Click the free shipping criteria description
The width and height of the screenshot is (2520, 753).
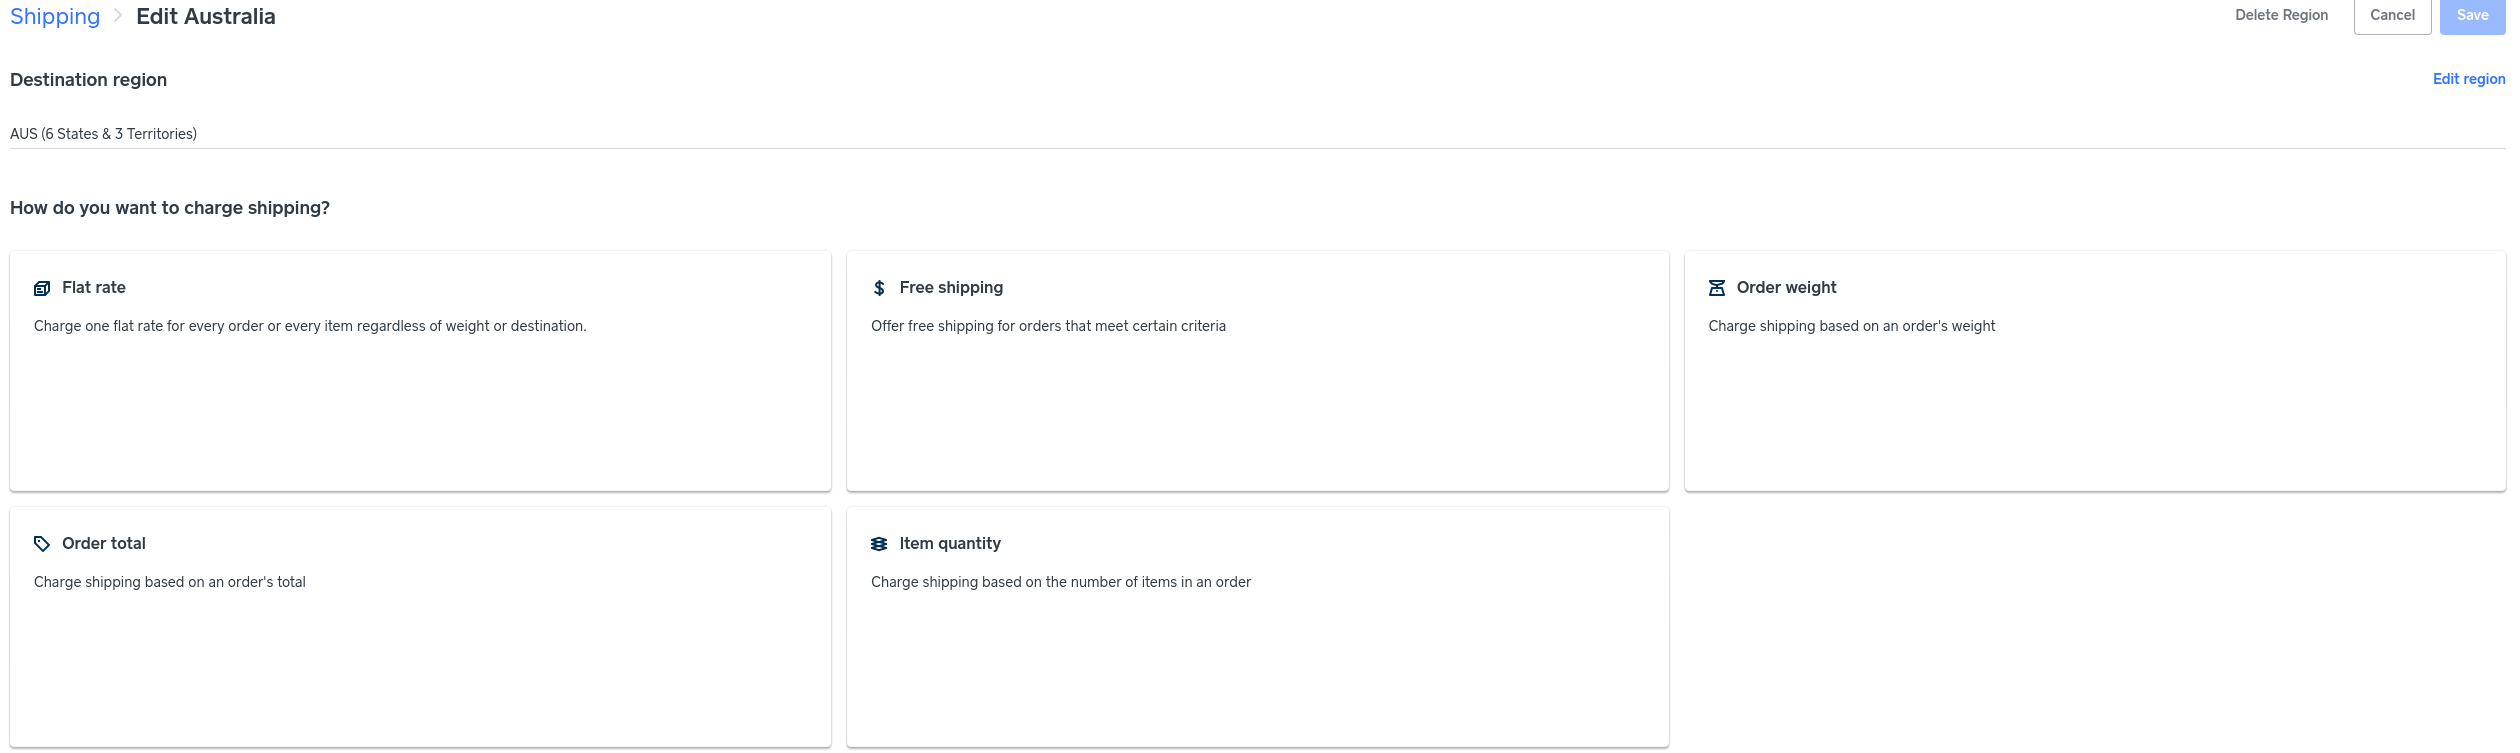click(x=1048, y=326)
